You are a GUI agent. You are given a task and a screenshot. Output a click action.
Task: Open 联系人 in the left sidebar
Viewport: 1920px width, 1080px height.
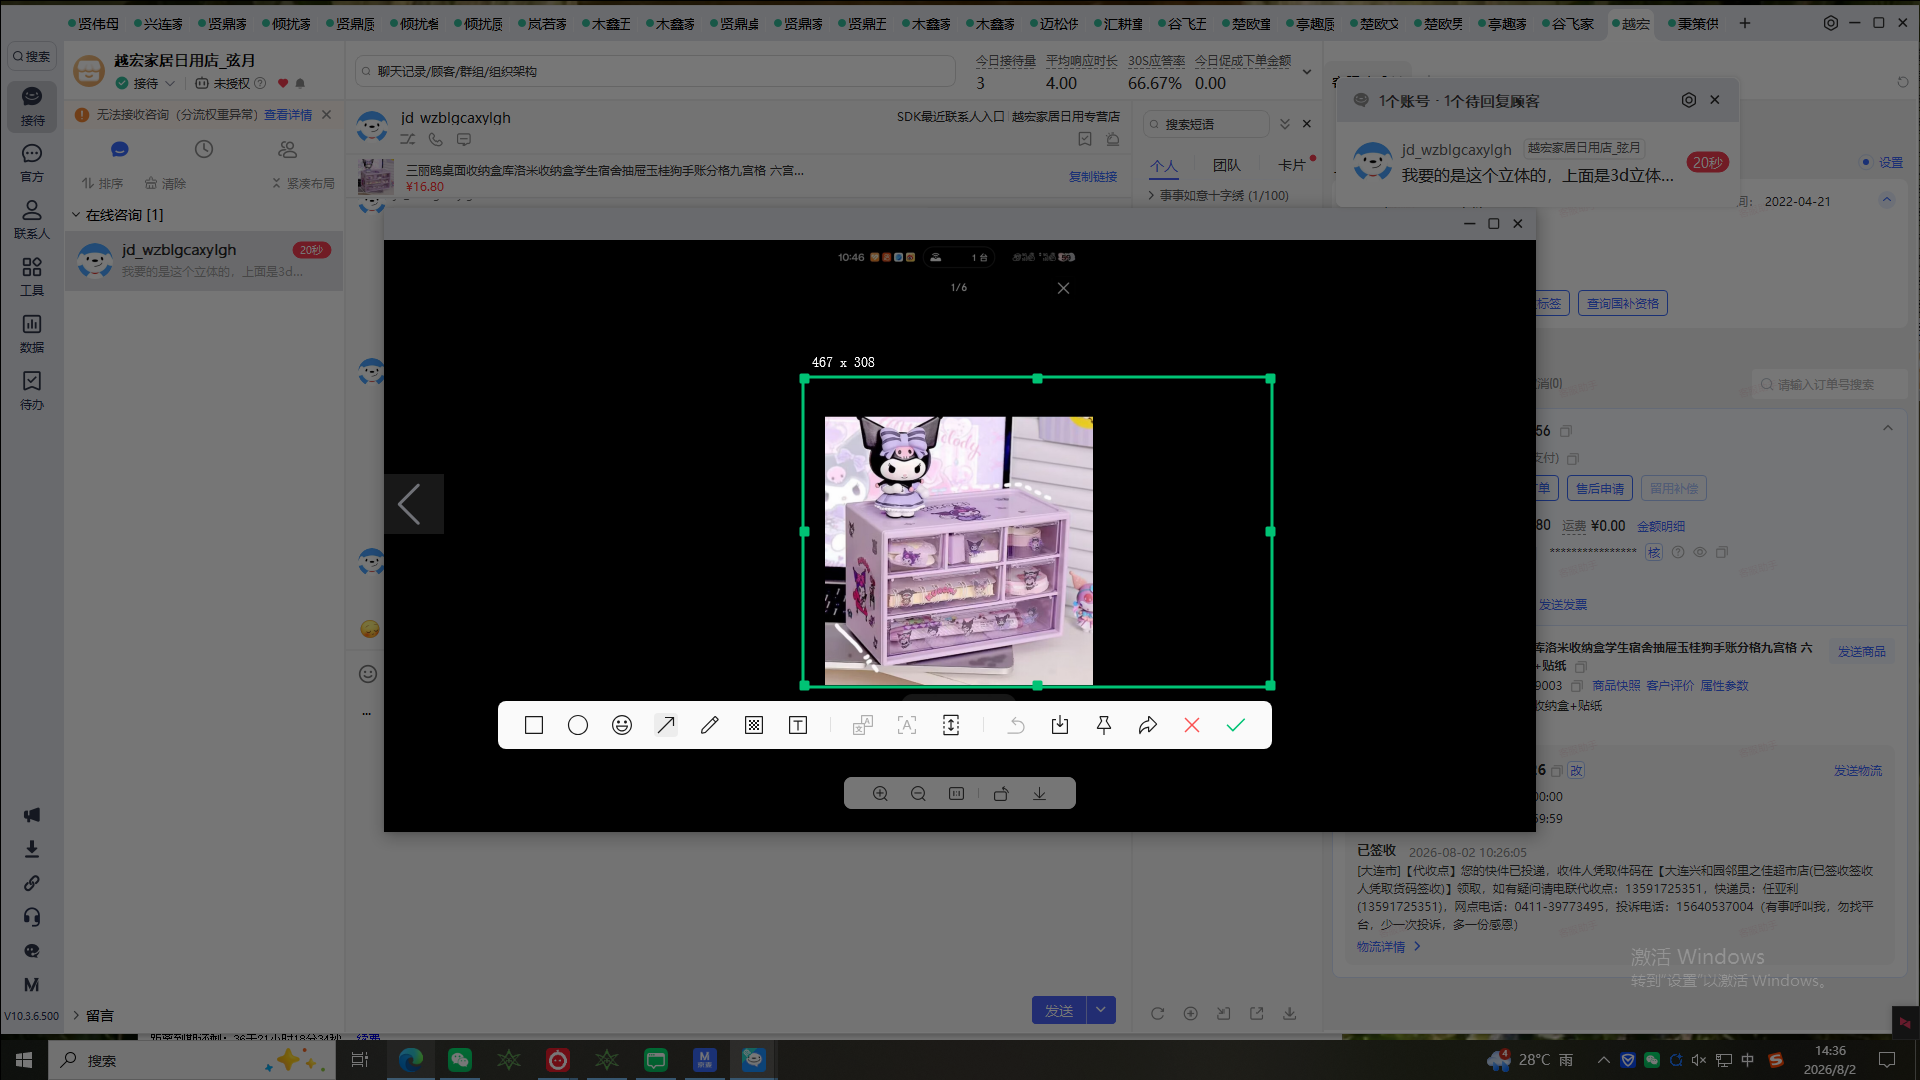tap(32, 220)
